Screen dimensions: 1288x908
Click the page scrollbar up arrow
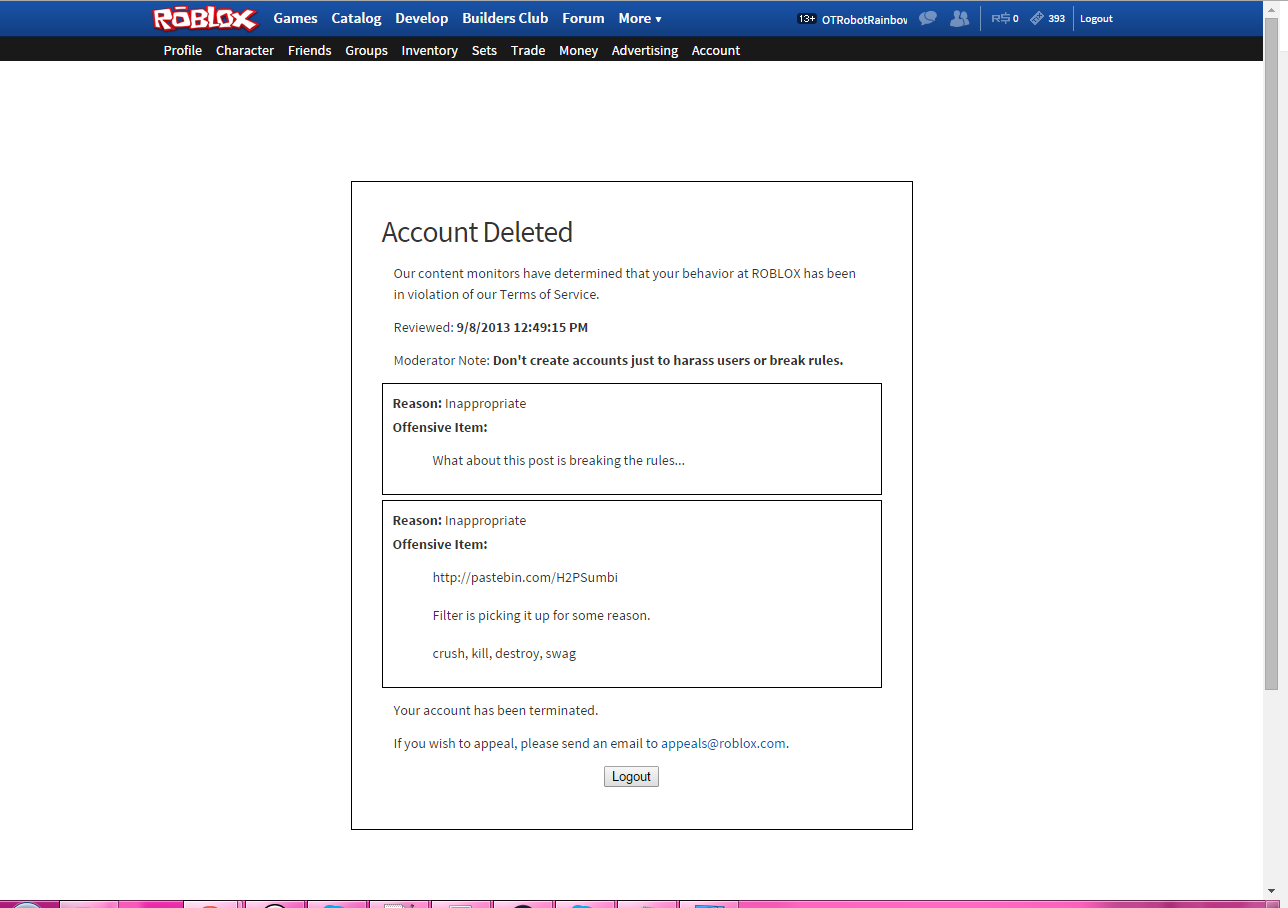coord(1271,8)
